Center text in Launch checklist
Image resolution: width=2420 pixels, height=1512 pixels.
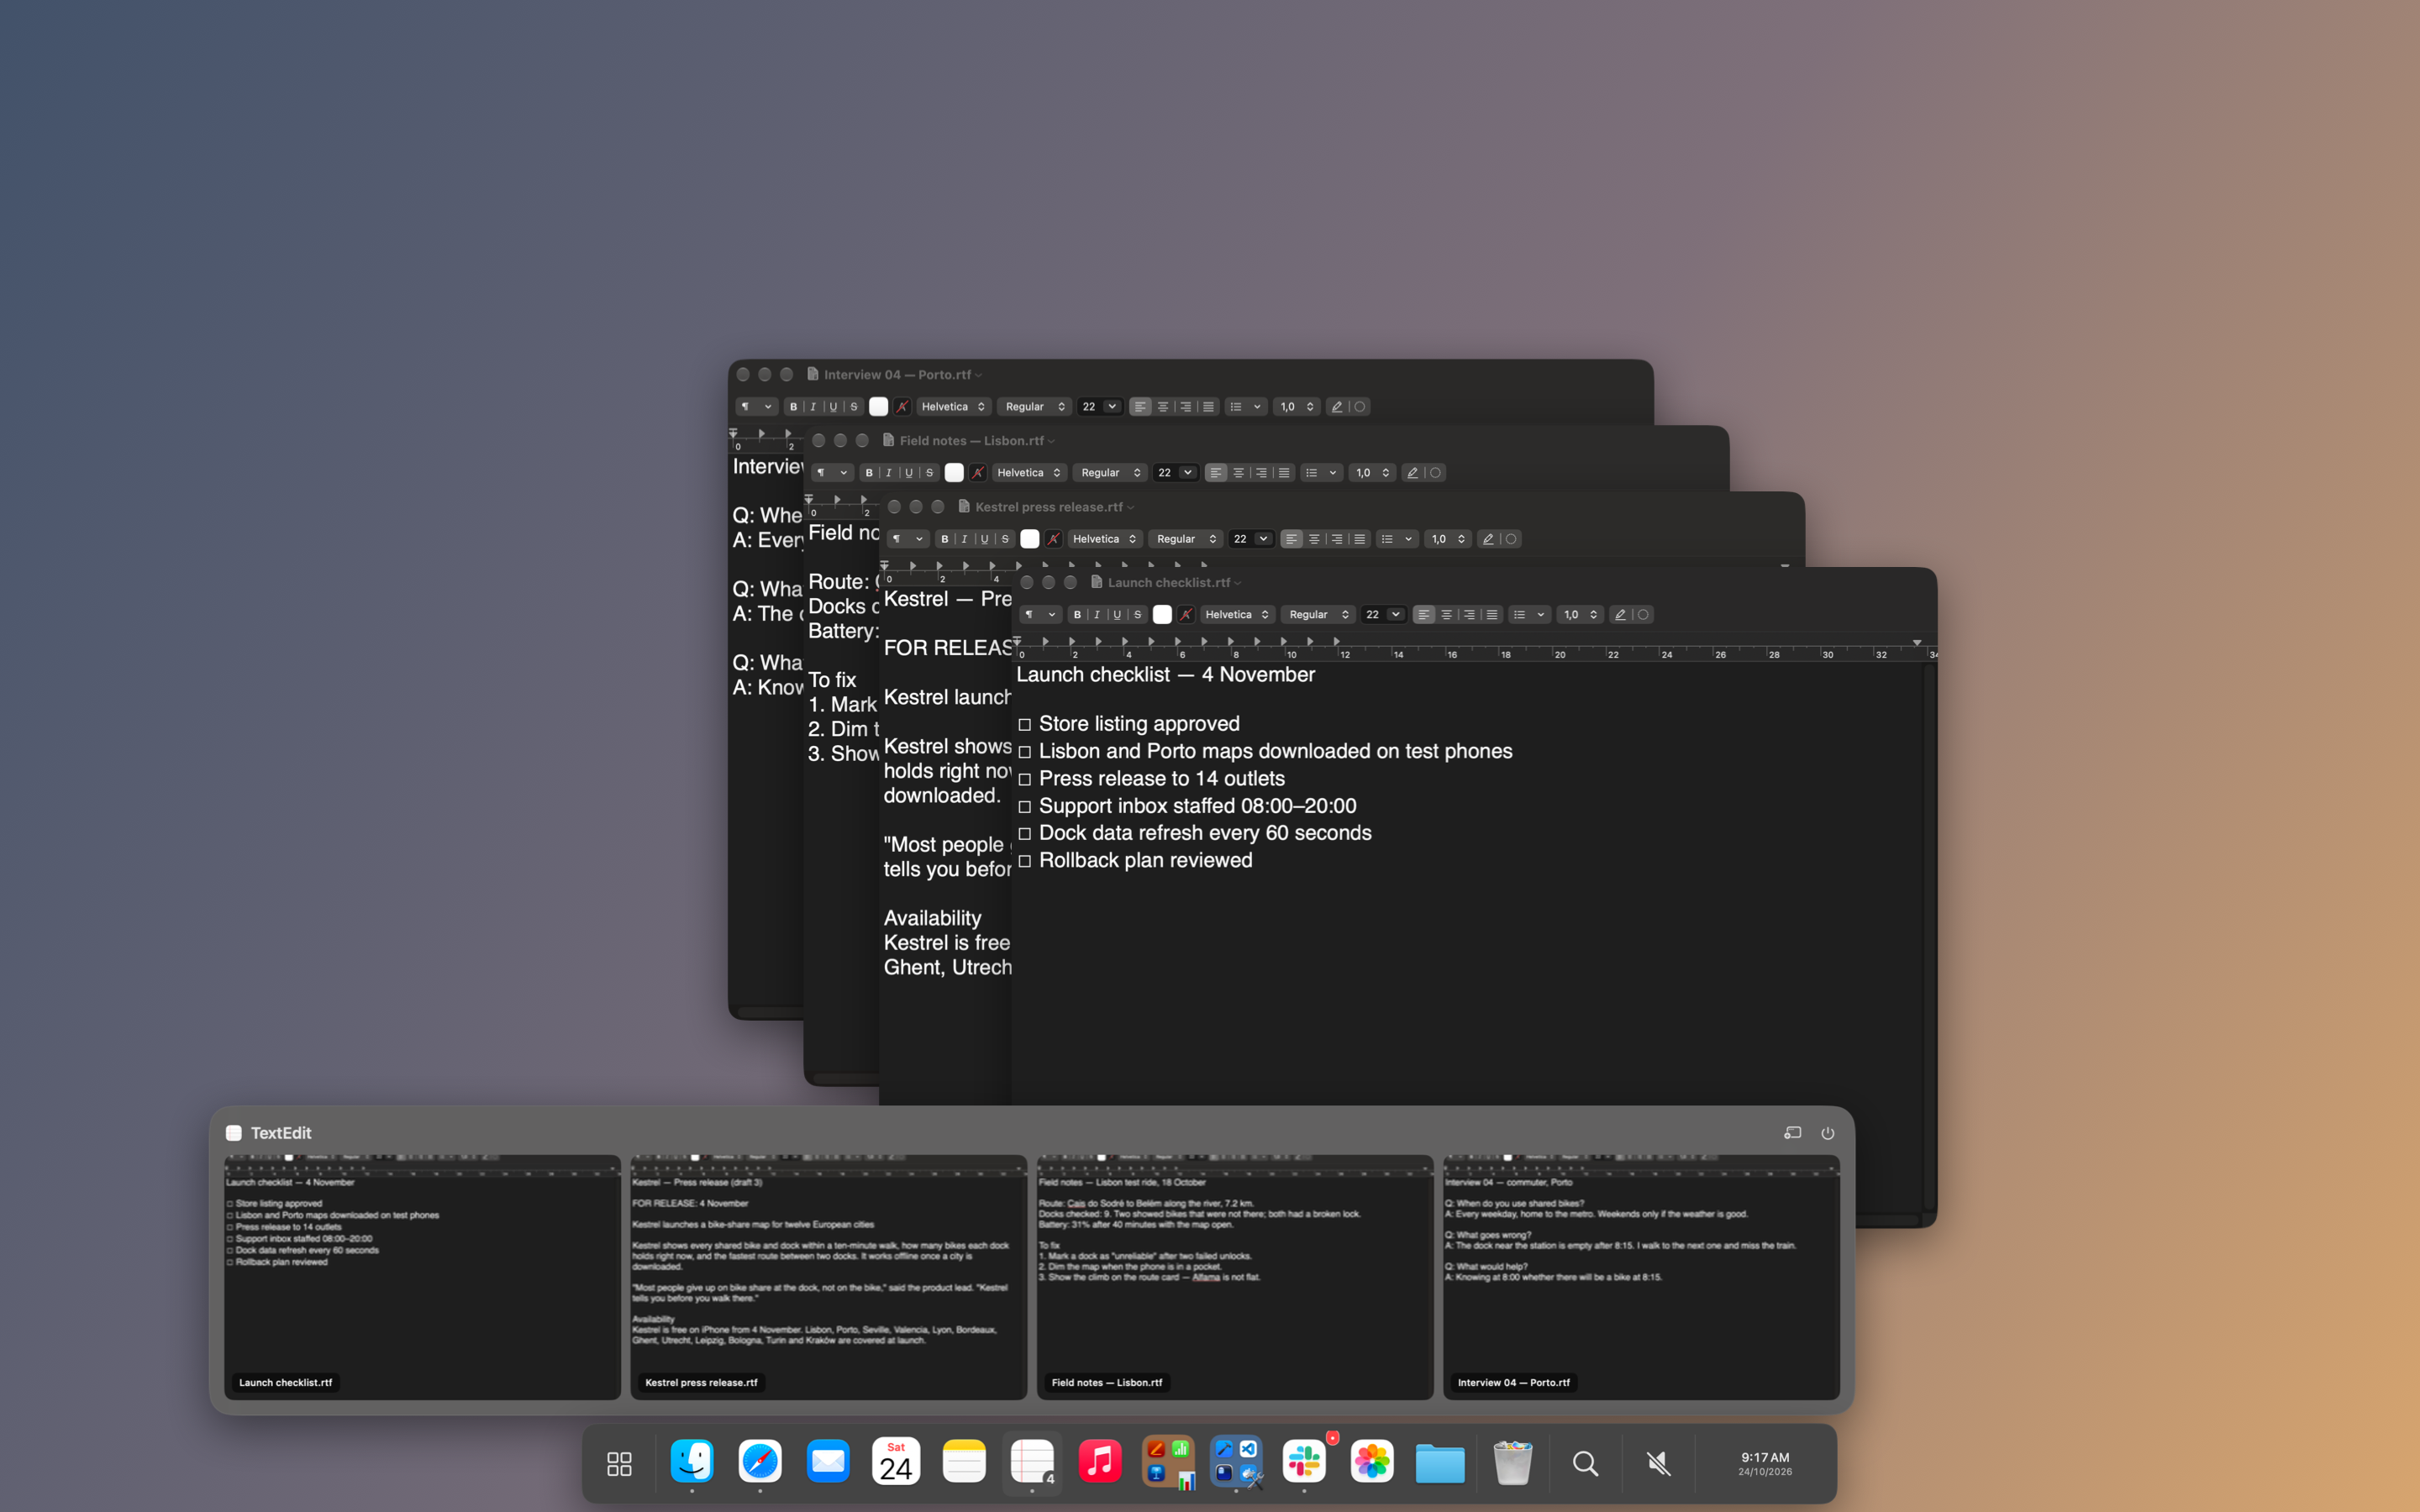point(1447,614)
